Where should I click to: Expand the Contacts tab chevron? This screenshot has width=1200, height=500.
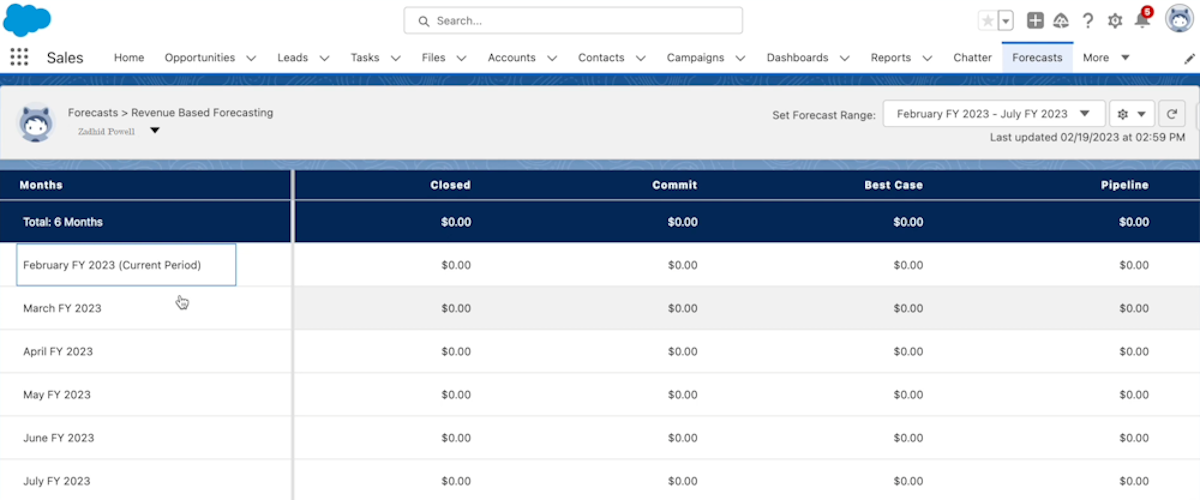pyautogui.click(x=640, y=58)
